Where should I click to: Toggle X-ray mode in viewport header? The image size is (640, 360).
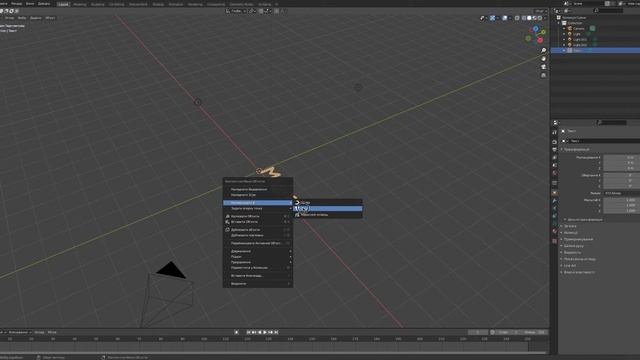(517, 18)
